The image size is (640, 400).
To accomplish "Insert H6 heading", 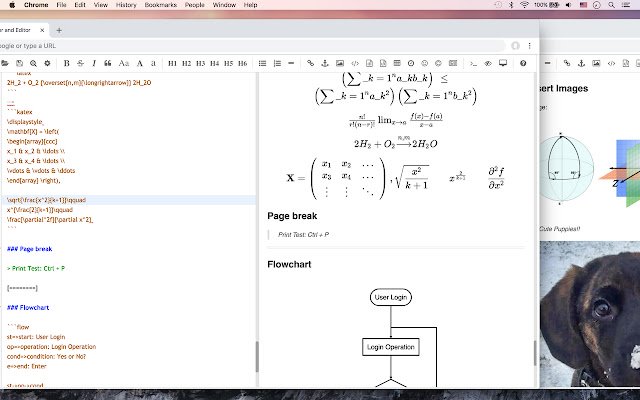I will 242,63.
